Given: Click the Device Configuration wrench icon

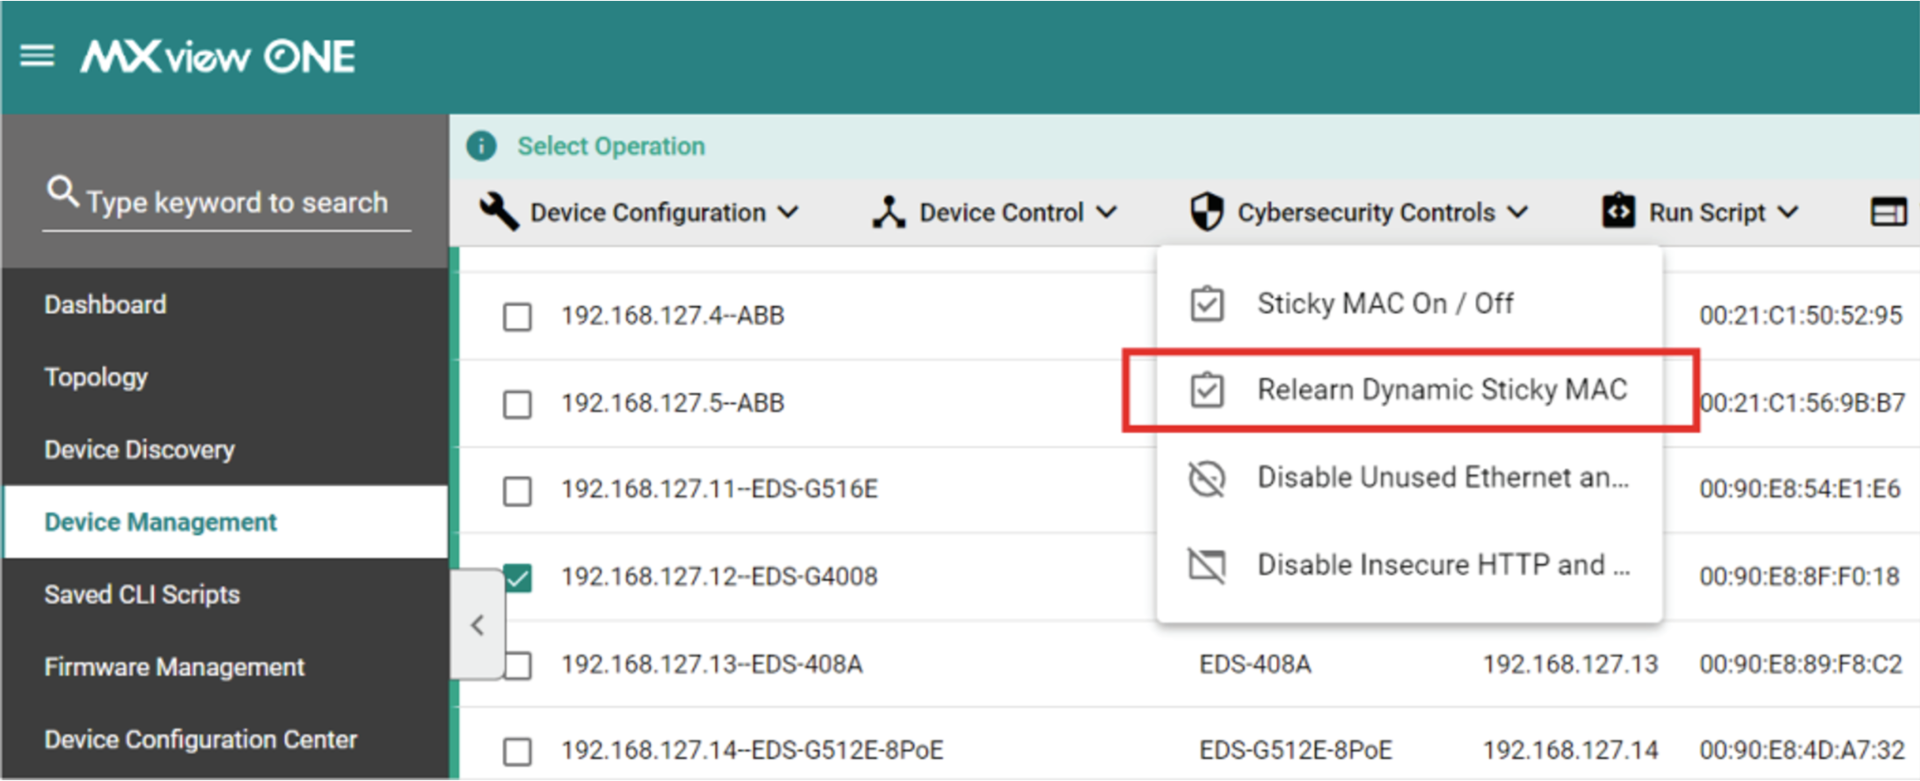Looking at the screenshot, I should click(498, 212).
